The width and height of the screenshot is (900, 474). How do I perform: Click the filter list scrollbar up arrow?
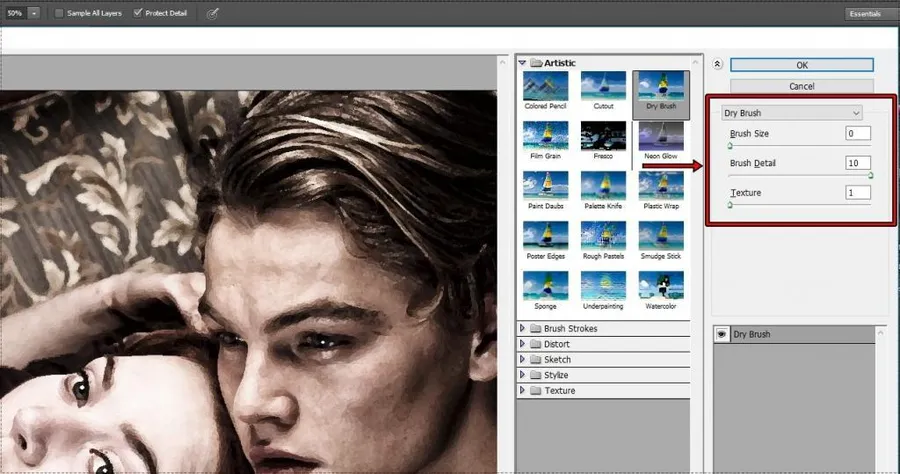coord(696,62)
